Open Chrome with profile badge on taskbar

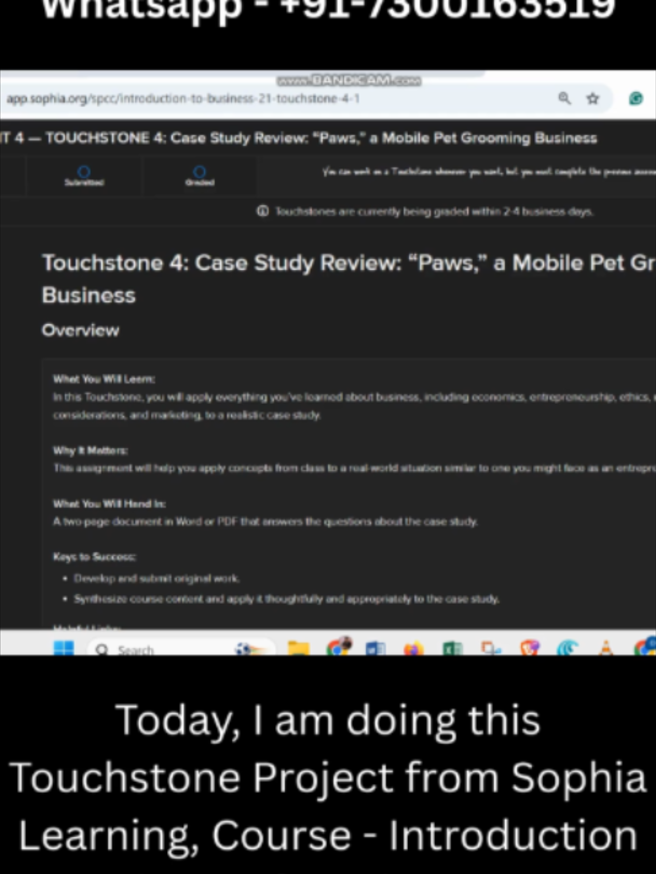pos(338,647)
